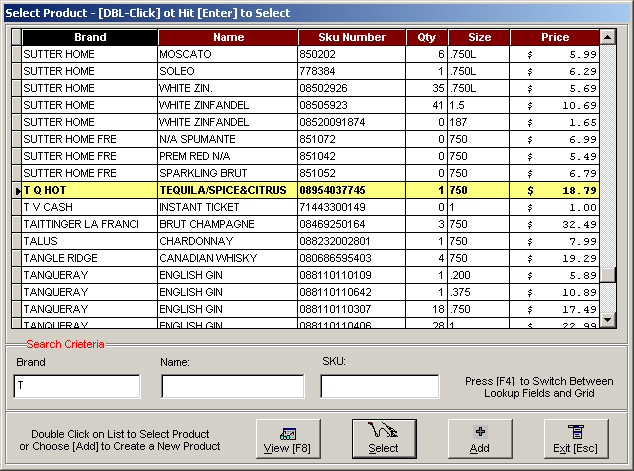Focus the Name search field

click(x=233, y=386)
